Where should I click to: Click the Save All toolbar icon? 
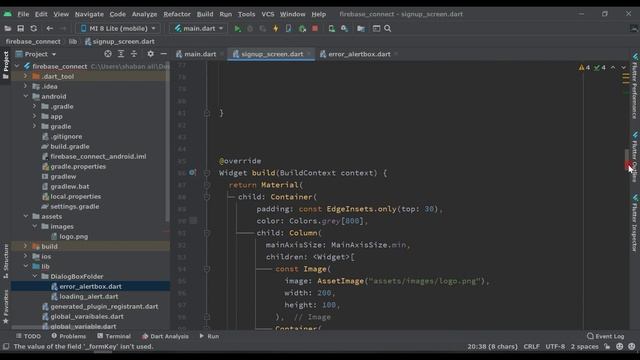(20, 29)
